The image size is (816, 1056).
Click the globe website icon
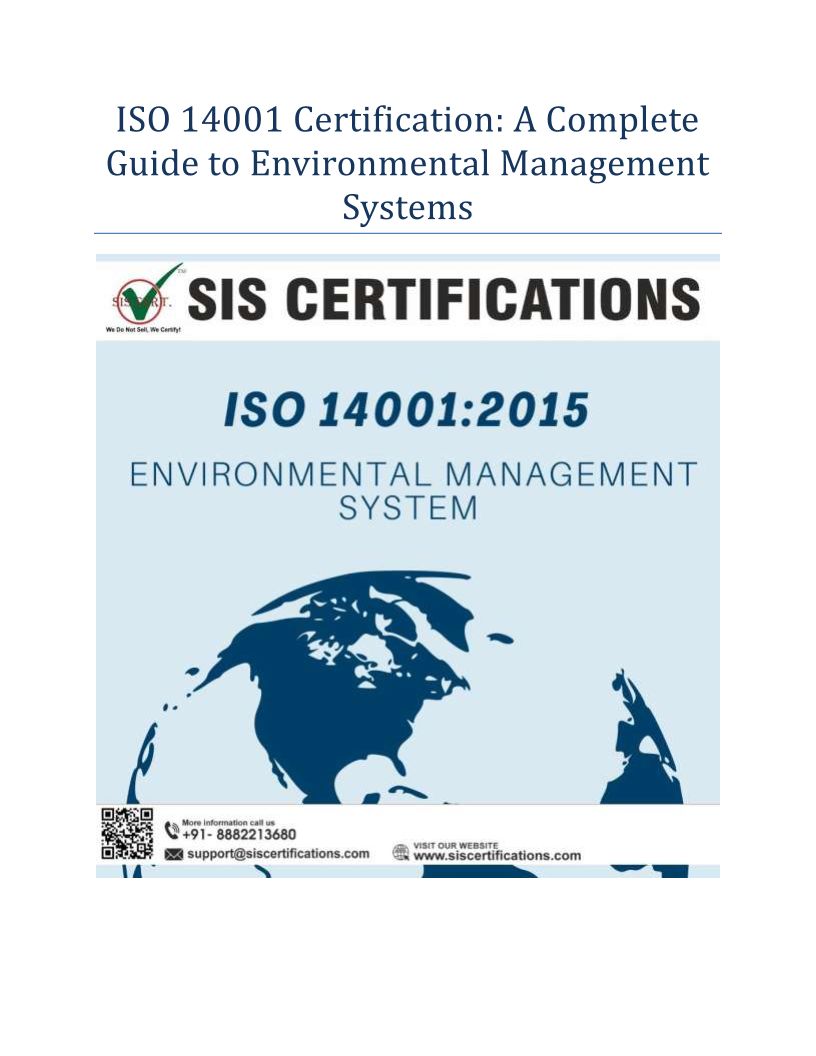(401, 853)
